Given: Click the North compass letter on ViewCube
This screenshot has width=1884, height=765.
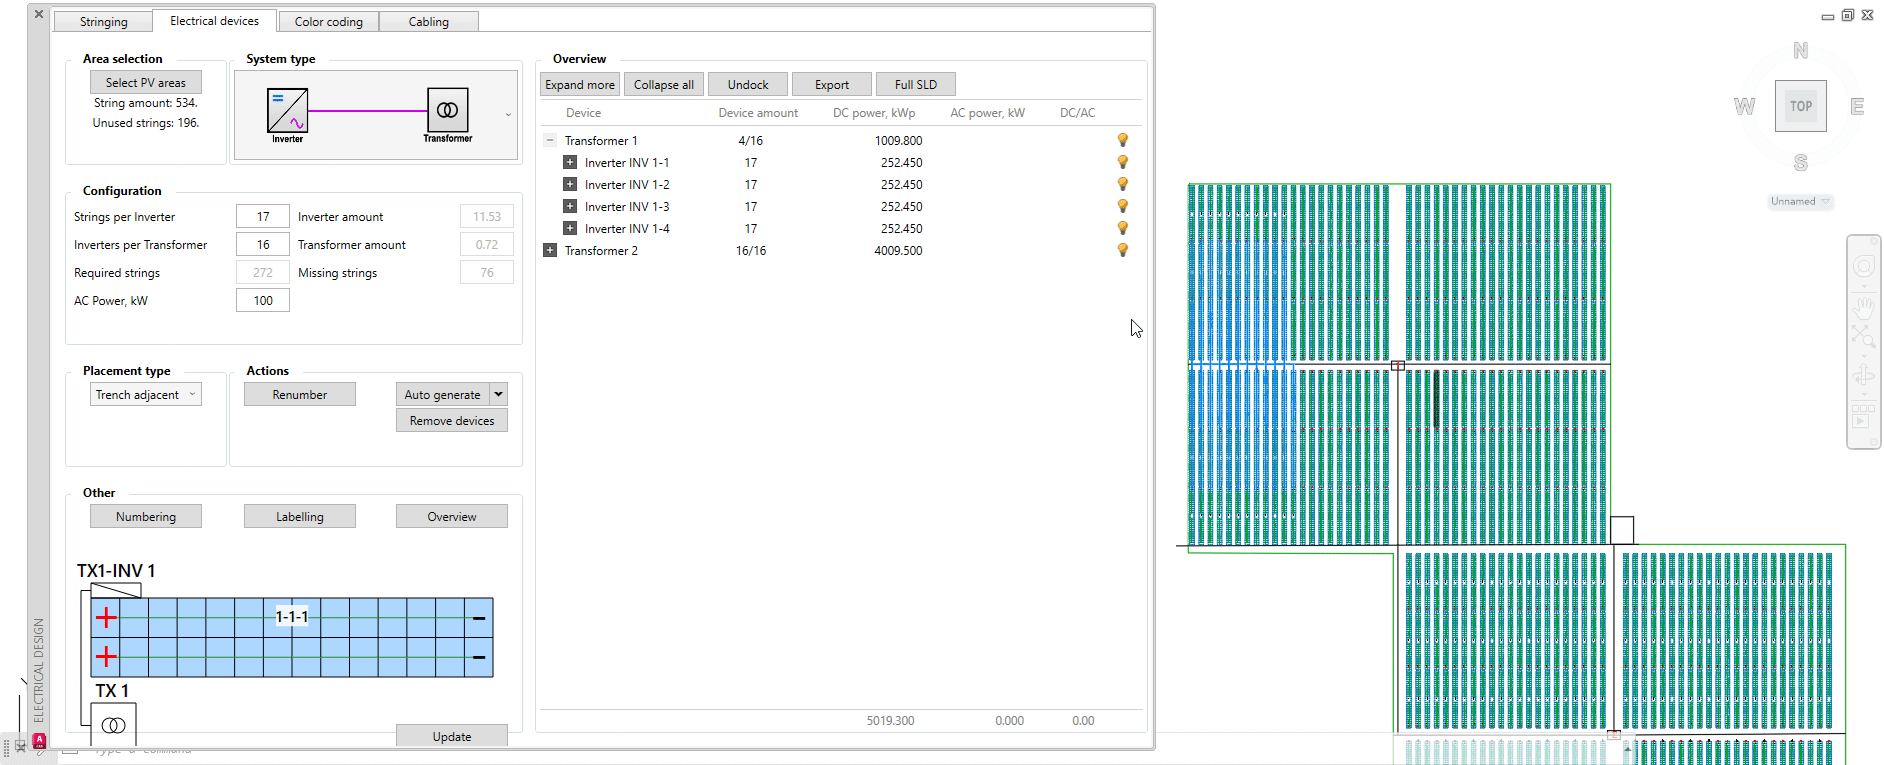Looking at the screenshot, I should 1800,51.
